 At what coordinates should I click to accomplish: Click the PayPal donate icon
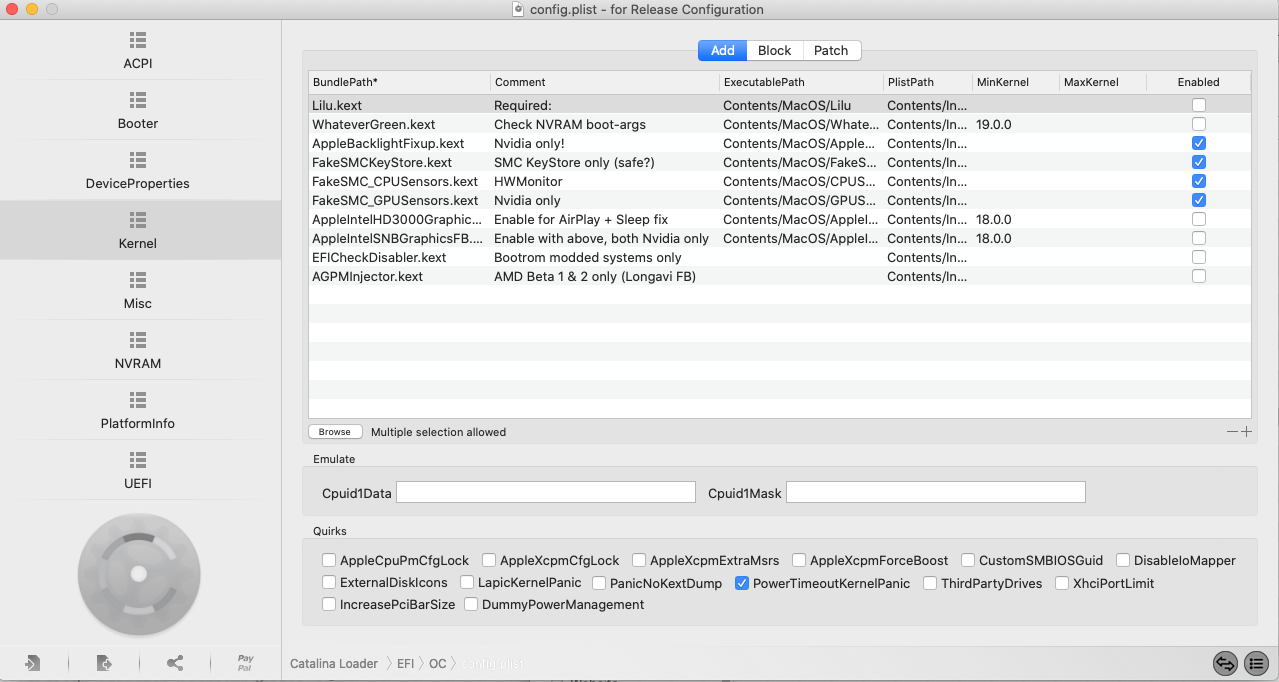pyautogui.click(x=245, y=663)
